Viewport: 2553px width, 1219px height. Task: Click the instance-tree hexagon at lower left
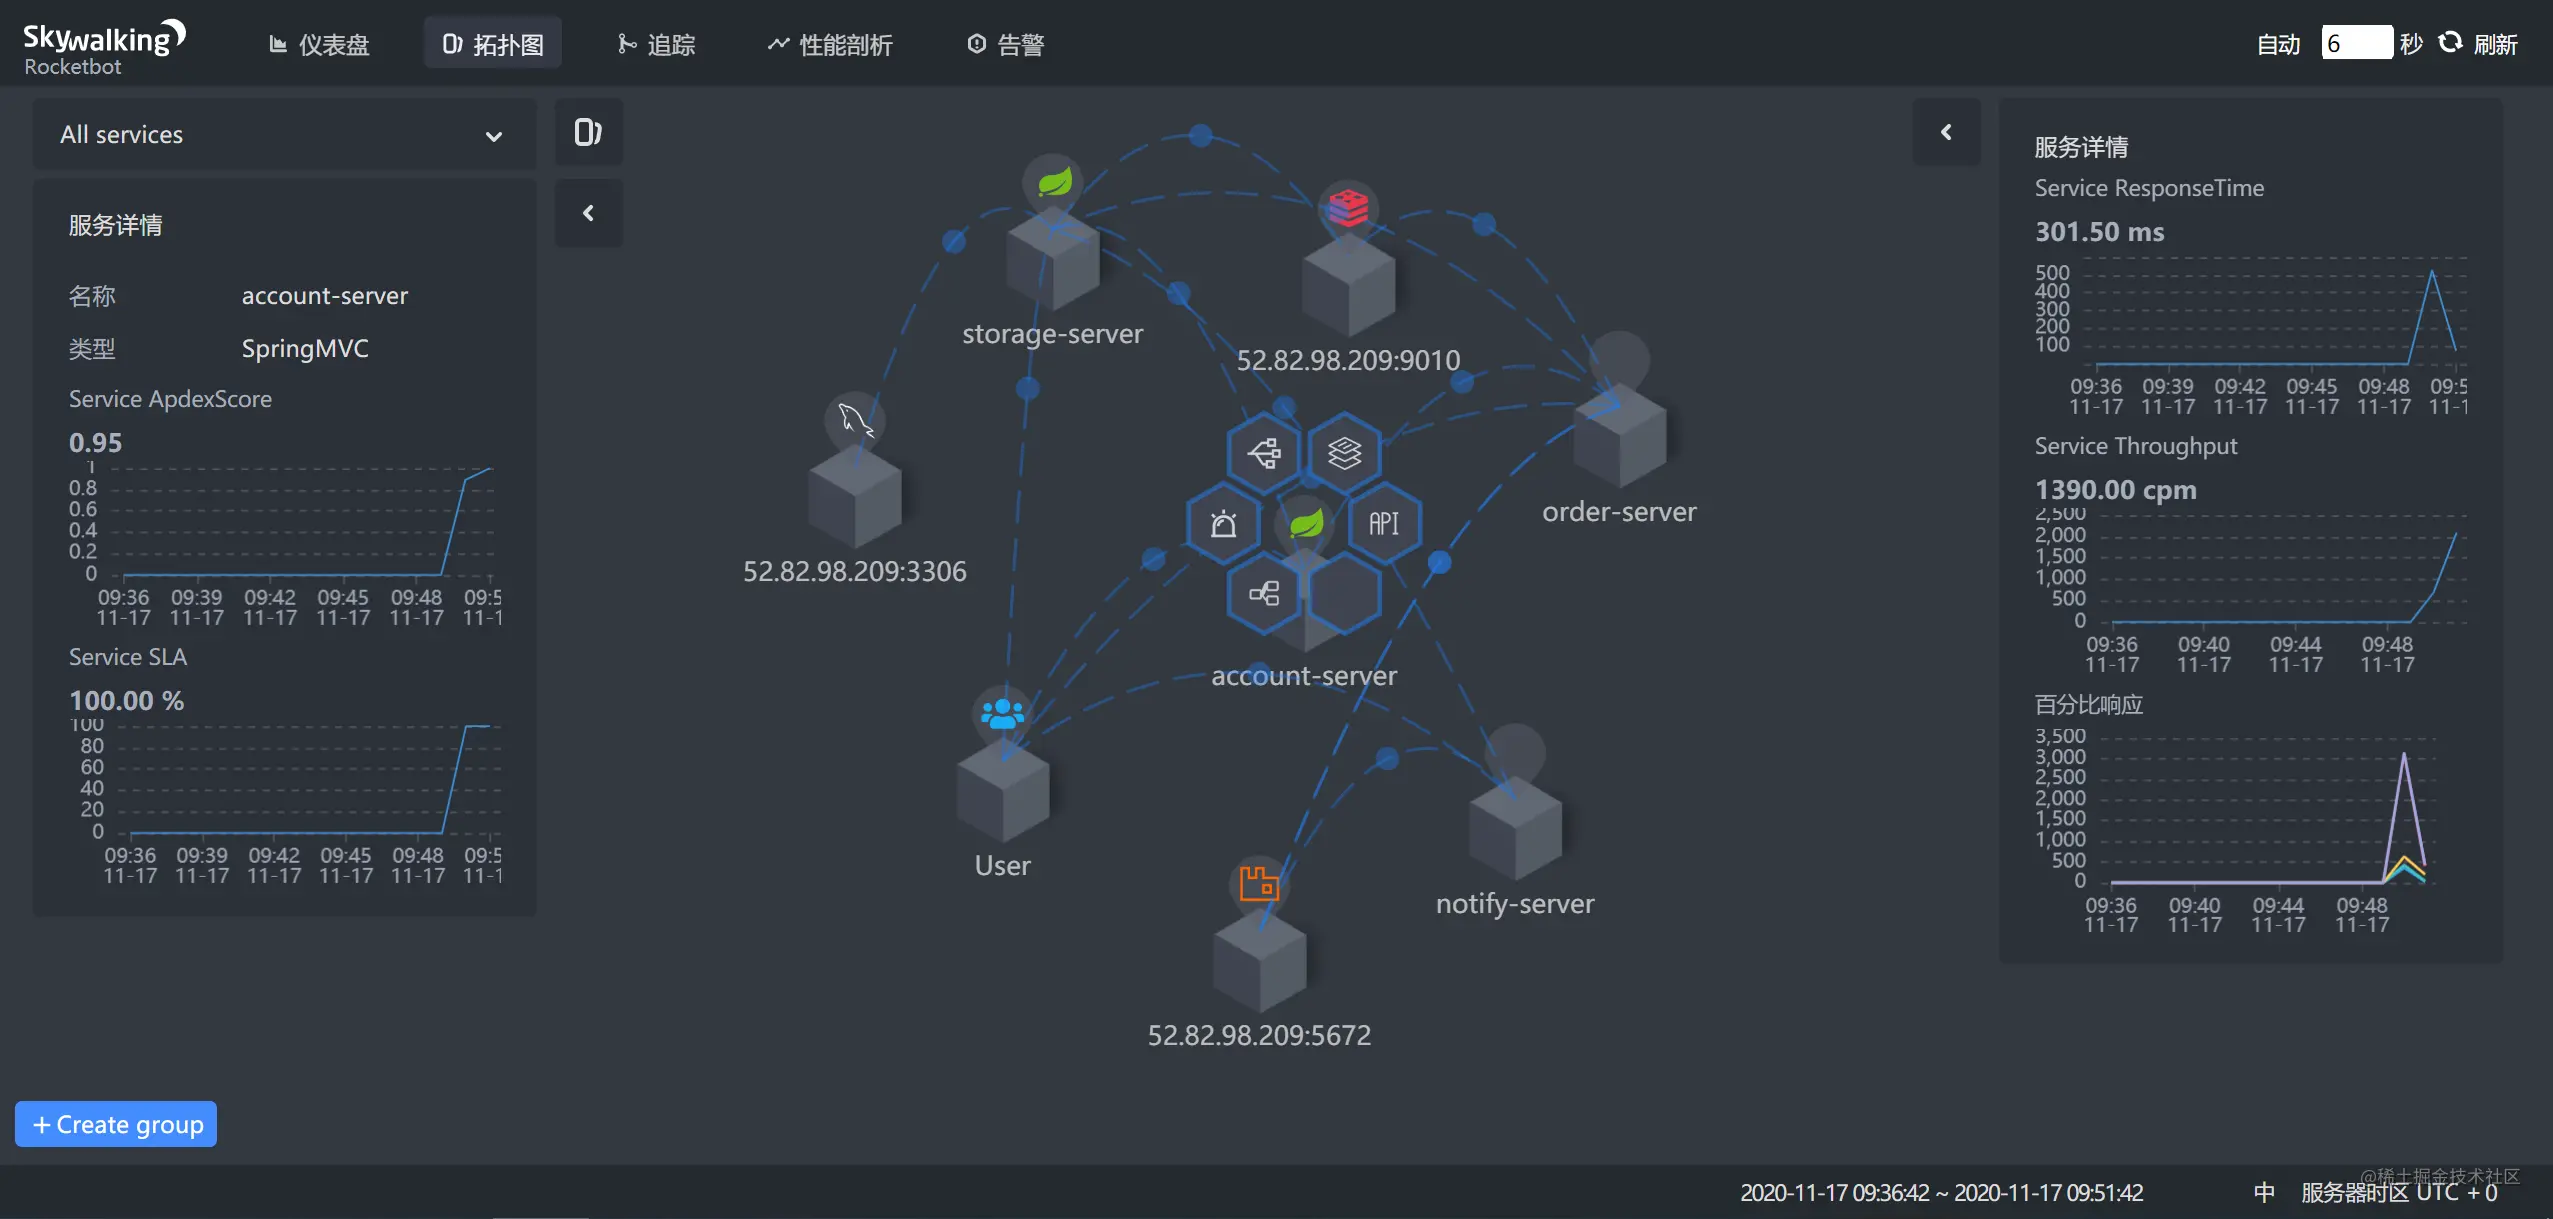click(x=1264, y=594)
